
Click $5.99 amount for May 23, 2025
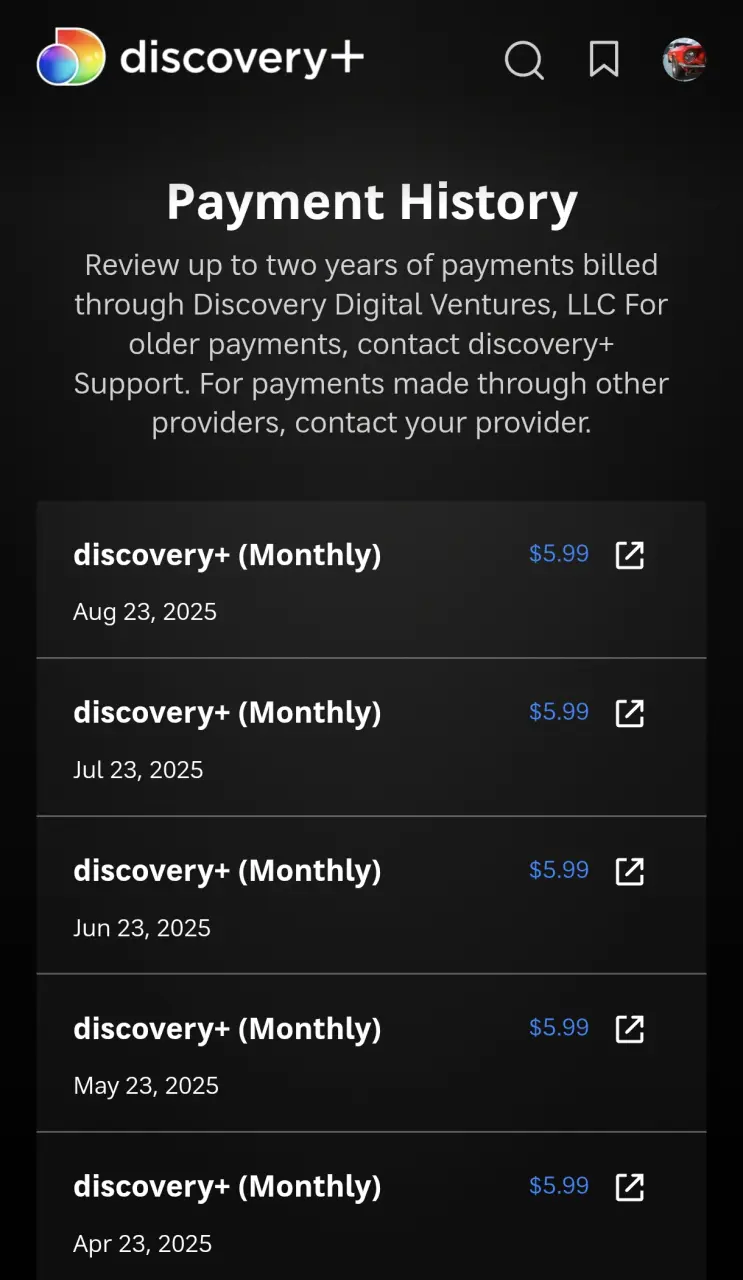click(559, 1028)
